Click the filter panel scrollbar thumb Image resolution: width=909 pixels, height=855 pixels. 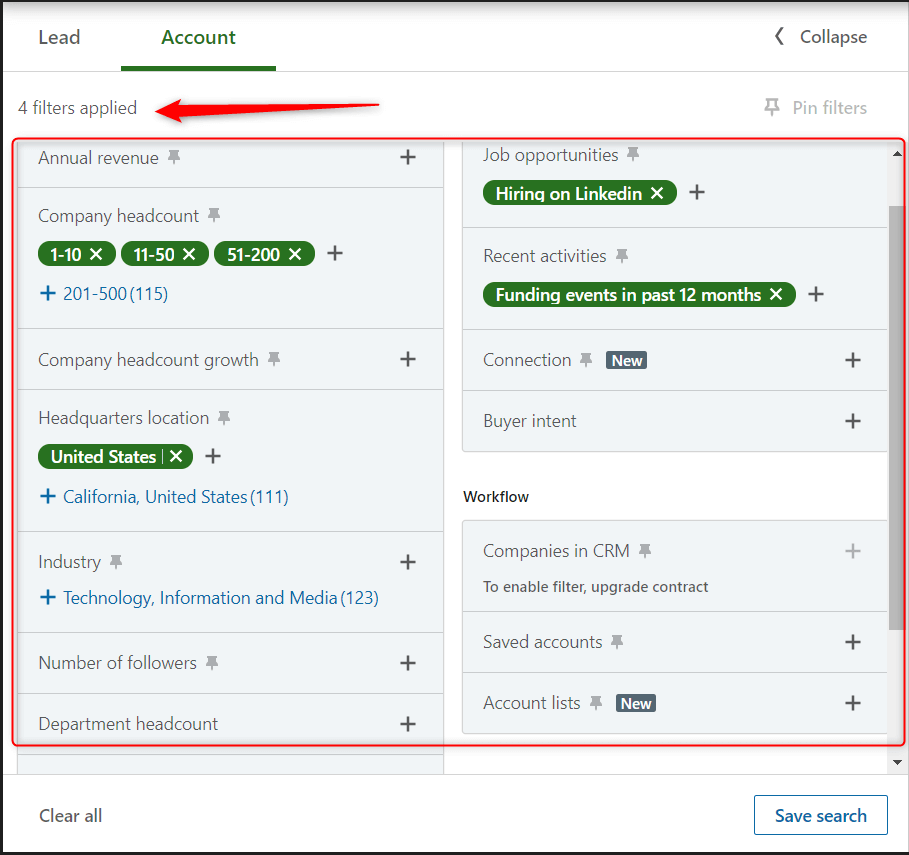[x=896, y=417]
